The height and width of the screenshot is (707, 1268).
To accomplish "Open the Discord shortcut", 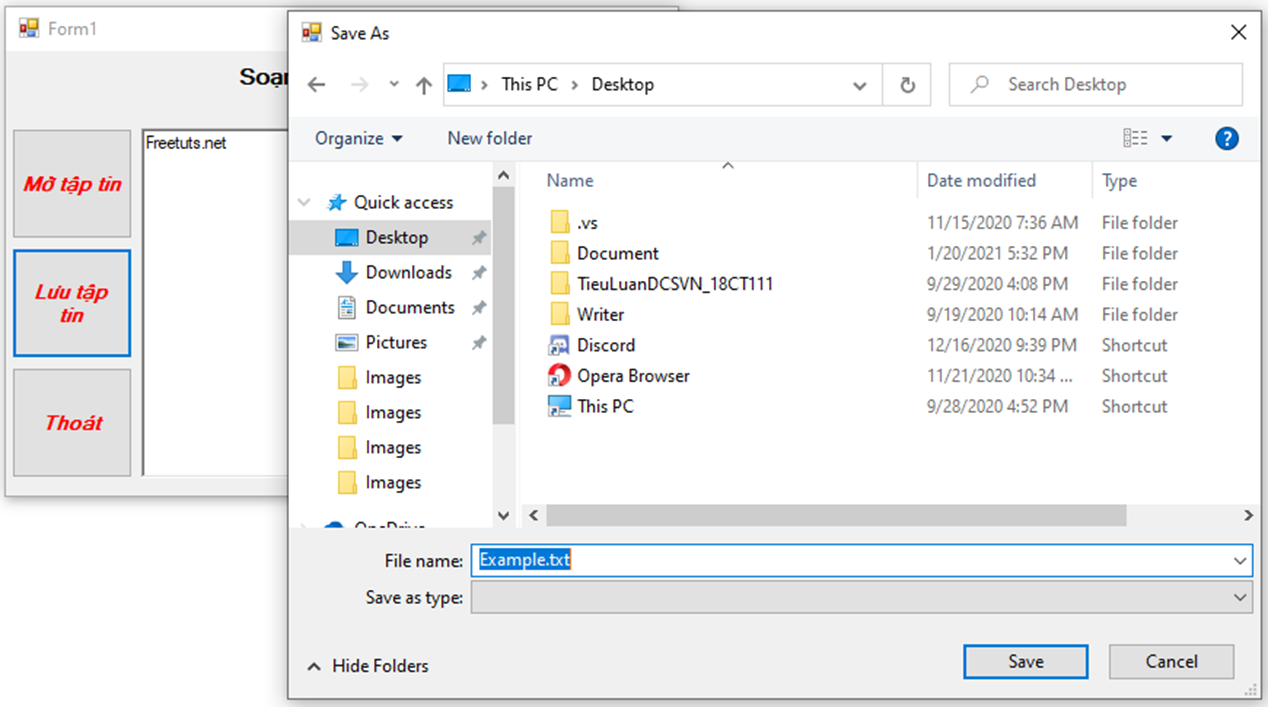I will click(605, 345).
